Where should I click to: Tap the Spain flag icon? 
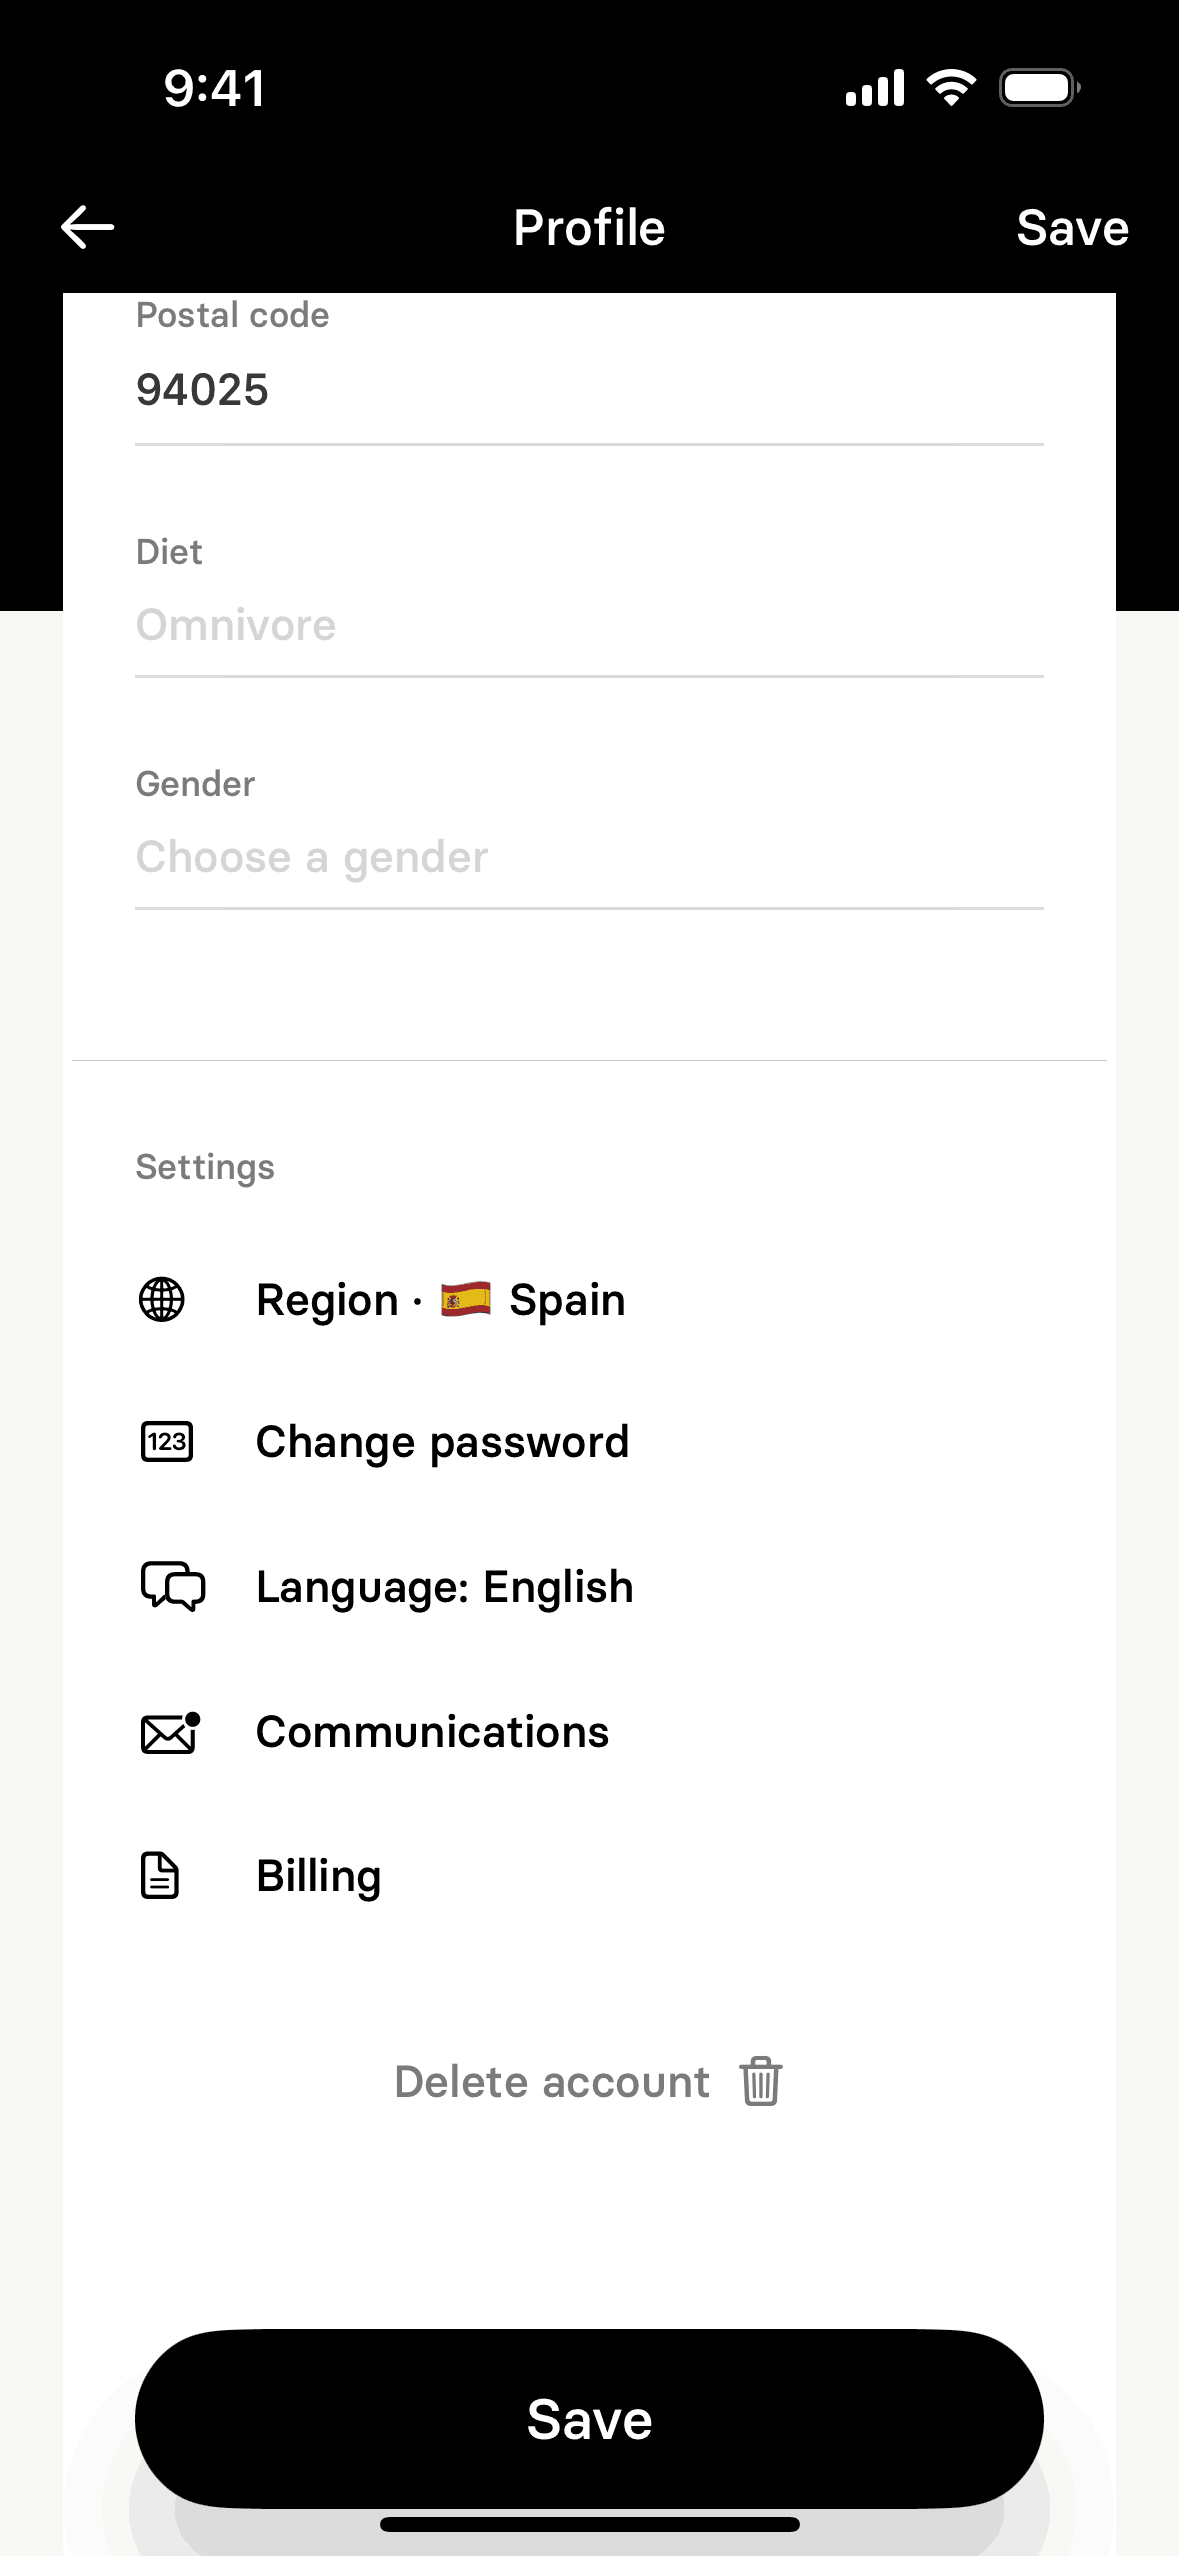pos(466,1299)
